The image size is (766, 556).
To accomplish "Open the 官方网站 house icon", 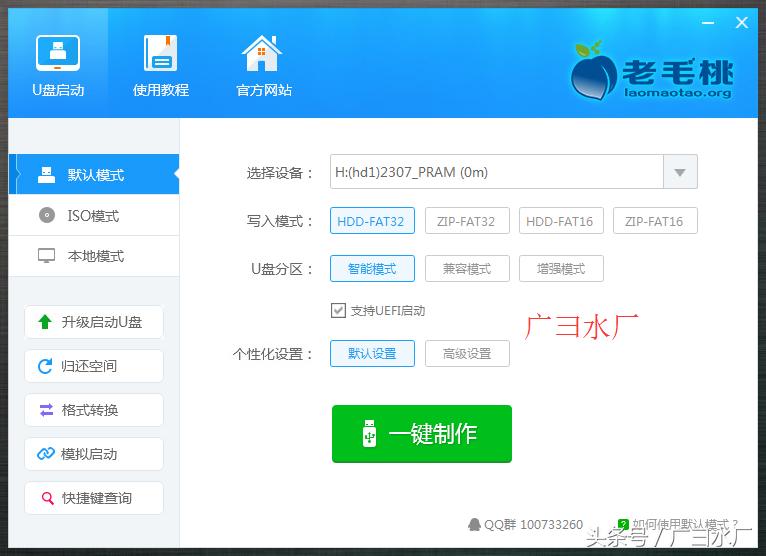I will pos(262,53).
